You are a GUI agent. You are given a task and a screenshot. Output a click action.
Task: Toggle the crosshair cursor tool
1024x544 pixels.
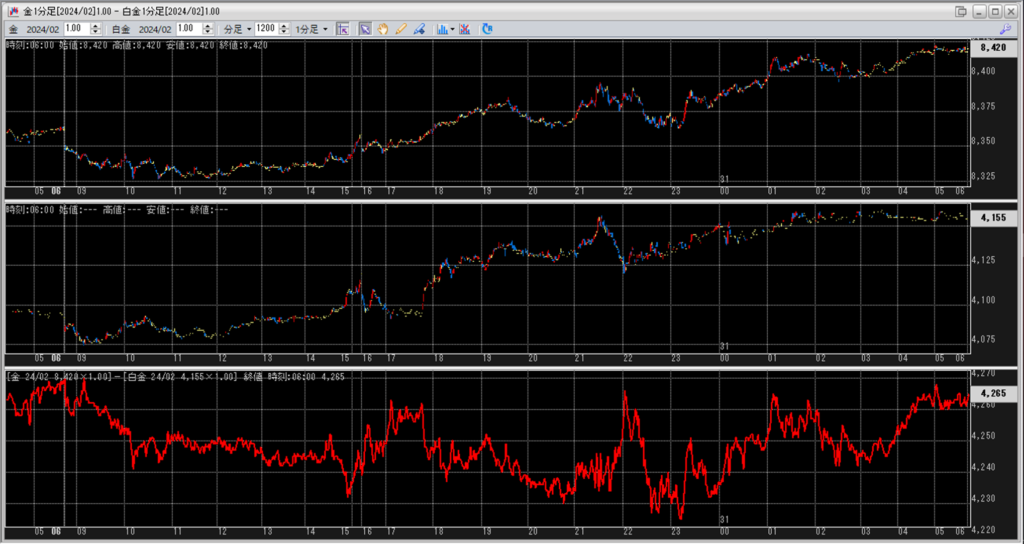(343, 29)
